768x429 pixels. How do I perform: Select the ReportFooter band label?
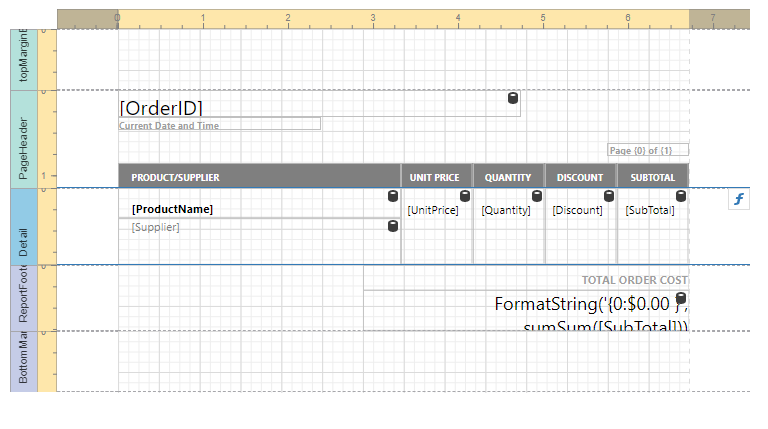tap(24, 297)
